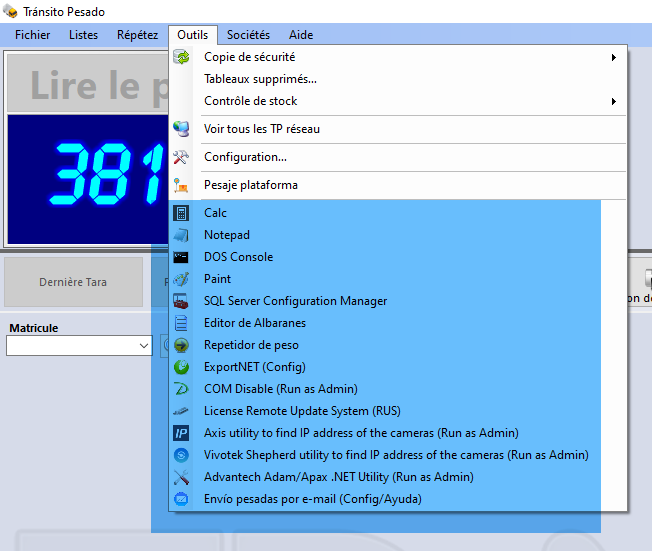Click the Tránsito Pesado title bar icon
This screenshot has width=652, height=551.
(10, 11)
